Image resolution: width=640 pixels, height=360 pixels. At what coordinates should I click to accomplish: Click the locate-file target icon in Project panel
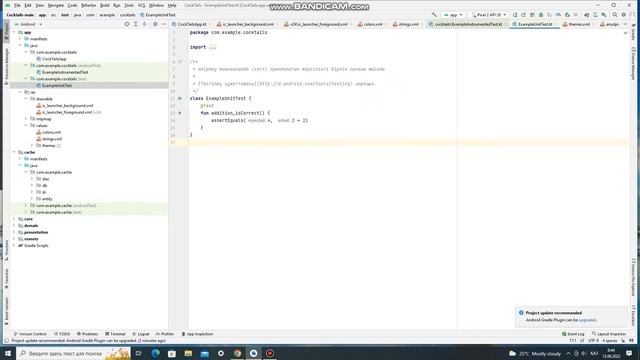127,24
